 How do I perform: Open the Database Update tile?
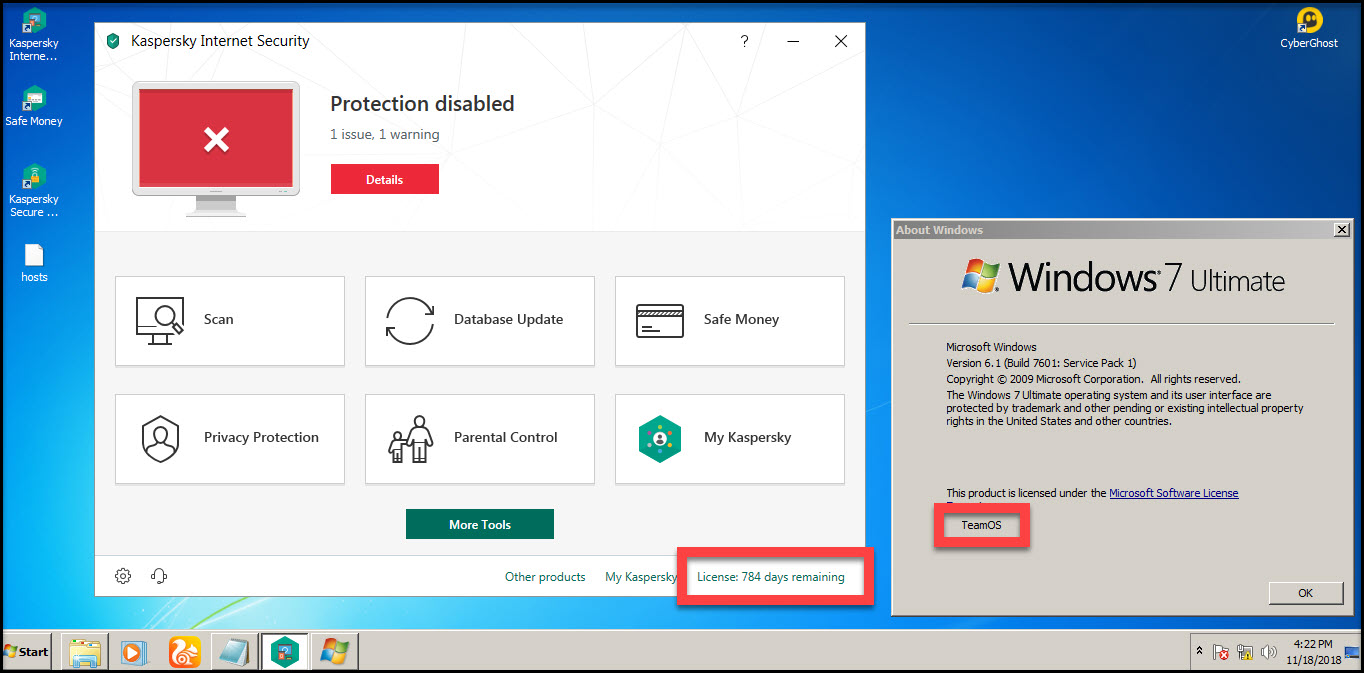tap(480, 321)
